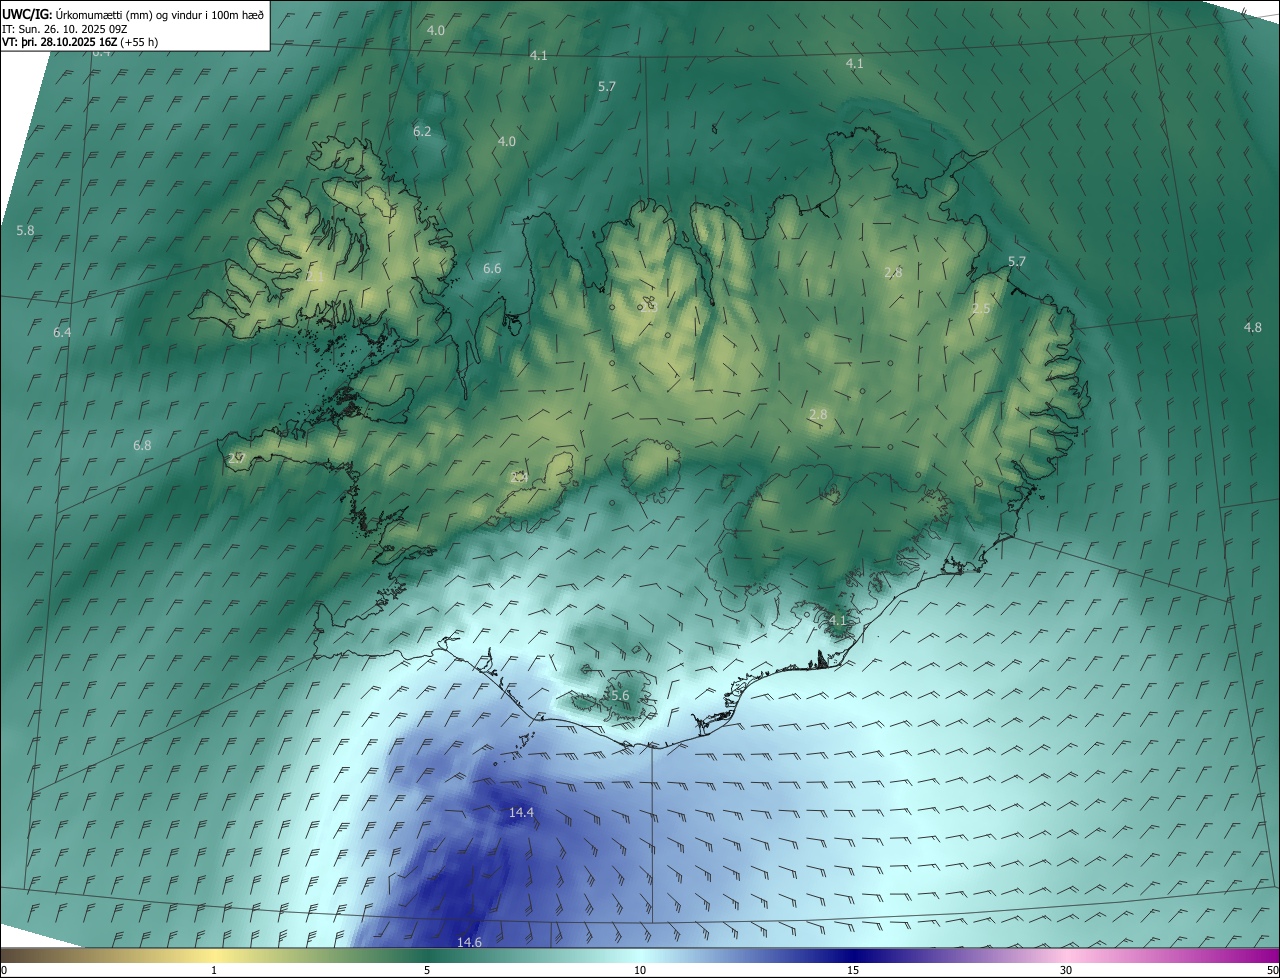Screen dimensions: 1280x978
Task: Click the color scale tick labeled 1
Action: [214, 970]
